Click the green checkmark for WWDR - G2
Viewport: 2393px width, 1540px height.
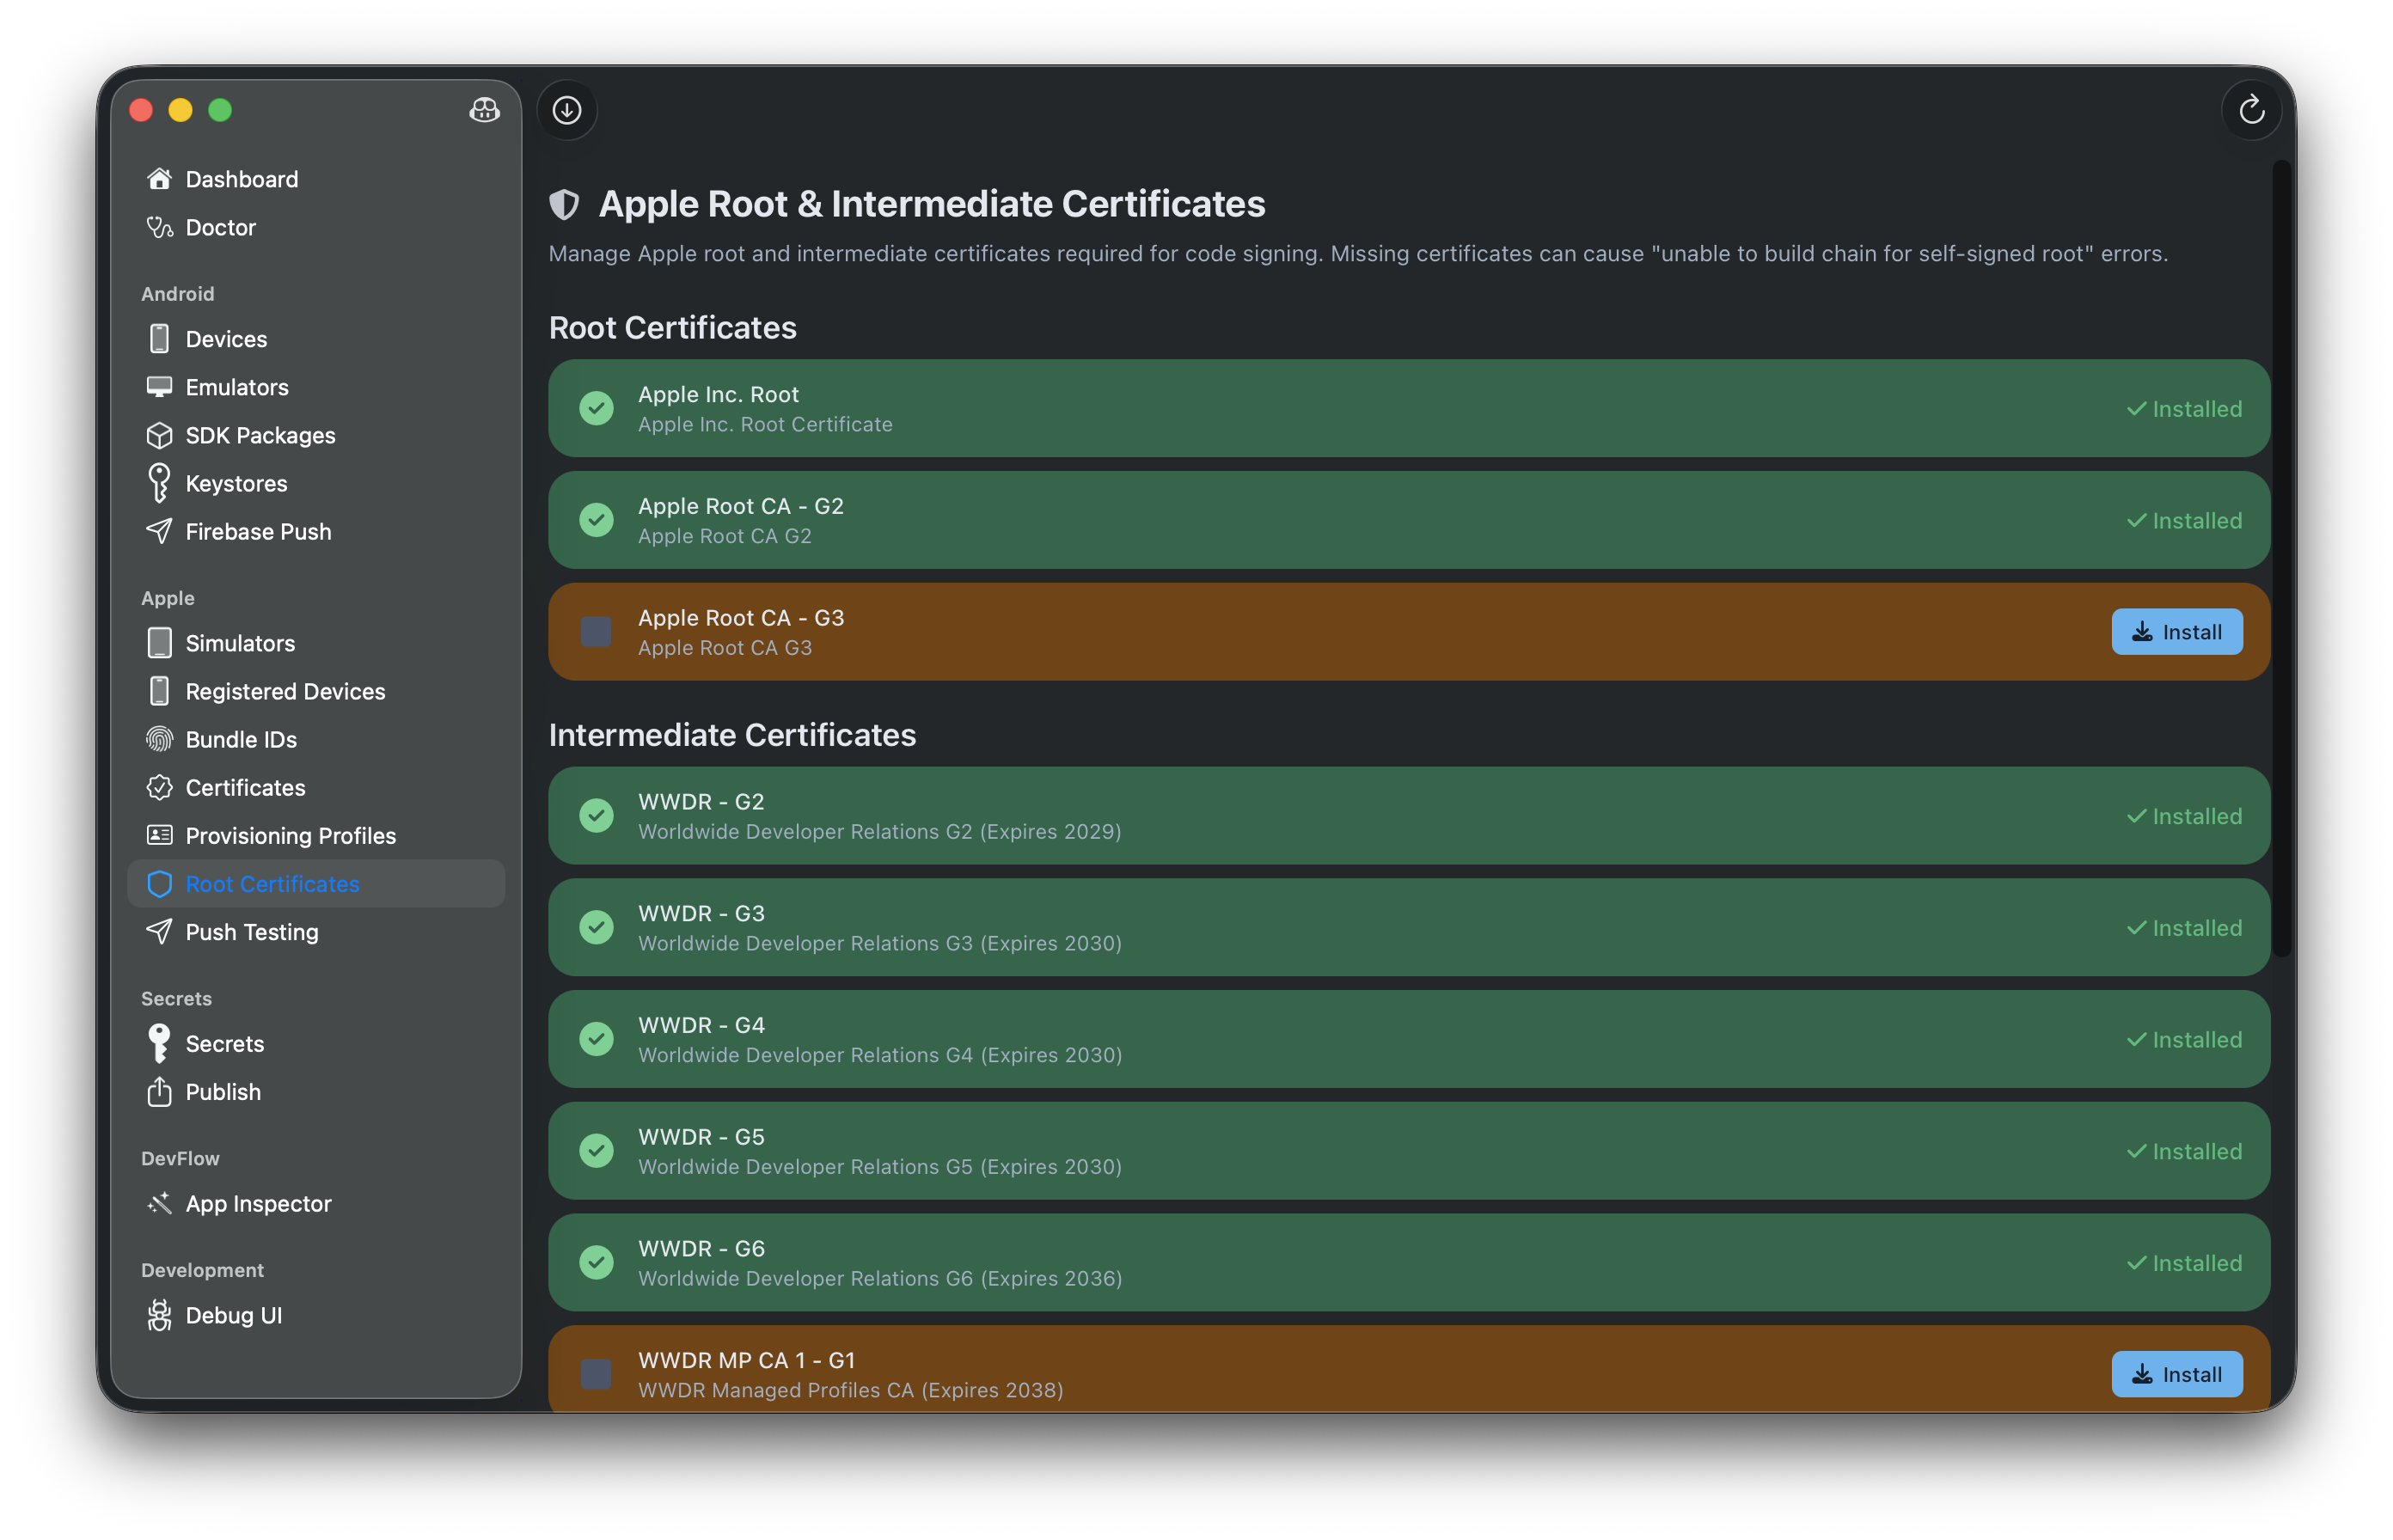(597, 815)
